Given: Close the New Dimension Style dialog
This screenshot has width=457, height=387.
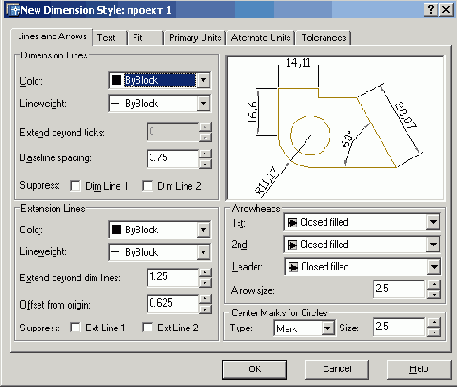Looking at the screenshot, I should tap(446, 10).
